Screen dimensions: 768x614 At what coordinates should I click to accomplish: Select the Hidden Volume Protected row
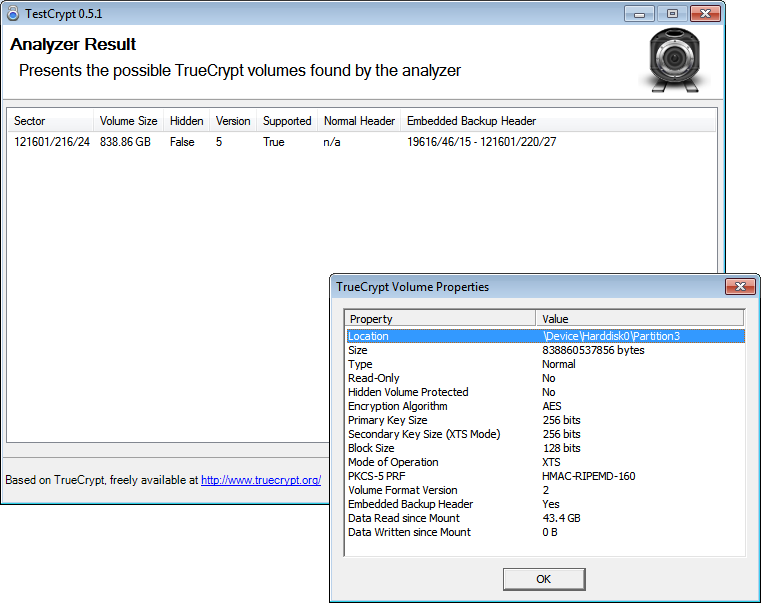point(545,392)
